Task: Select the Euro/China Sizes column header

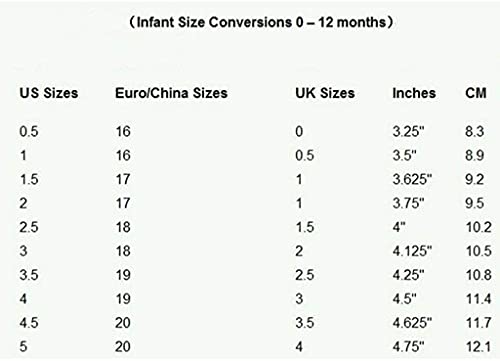Action: [171, 93]
